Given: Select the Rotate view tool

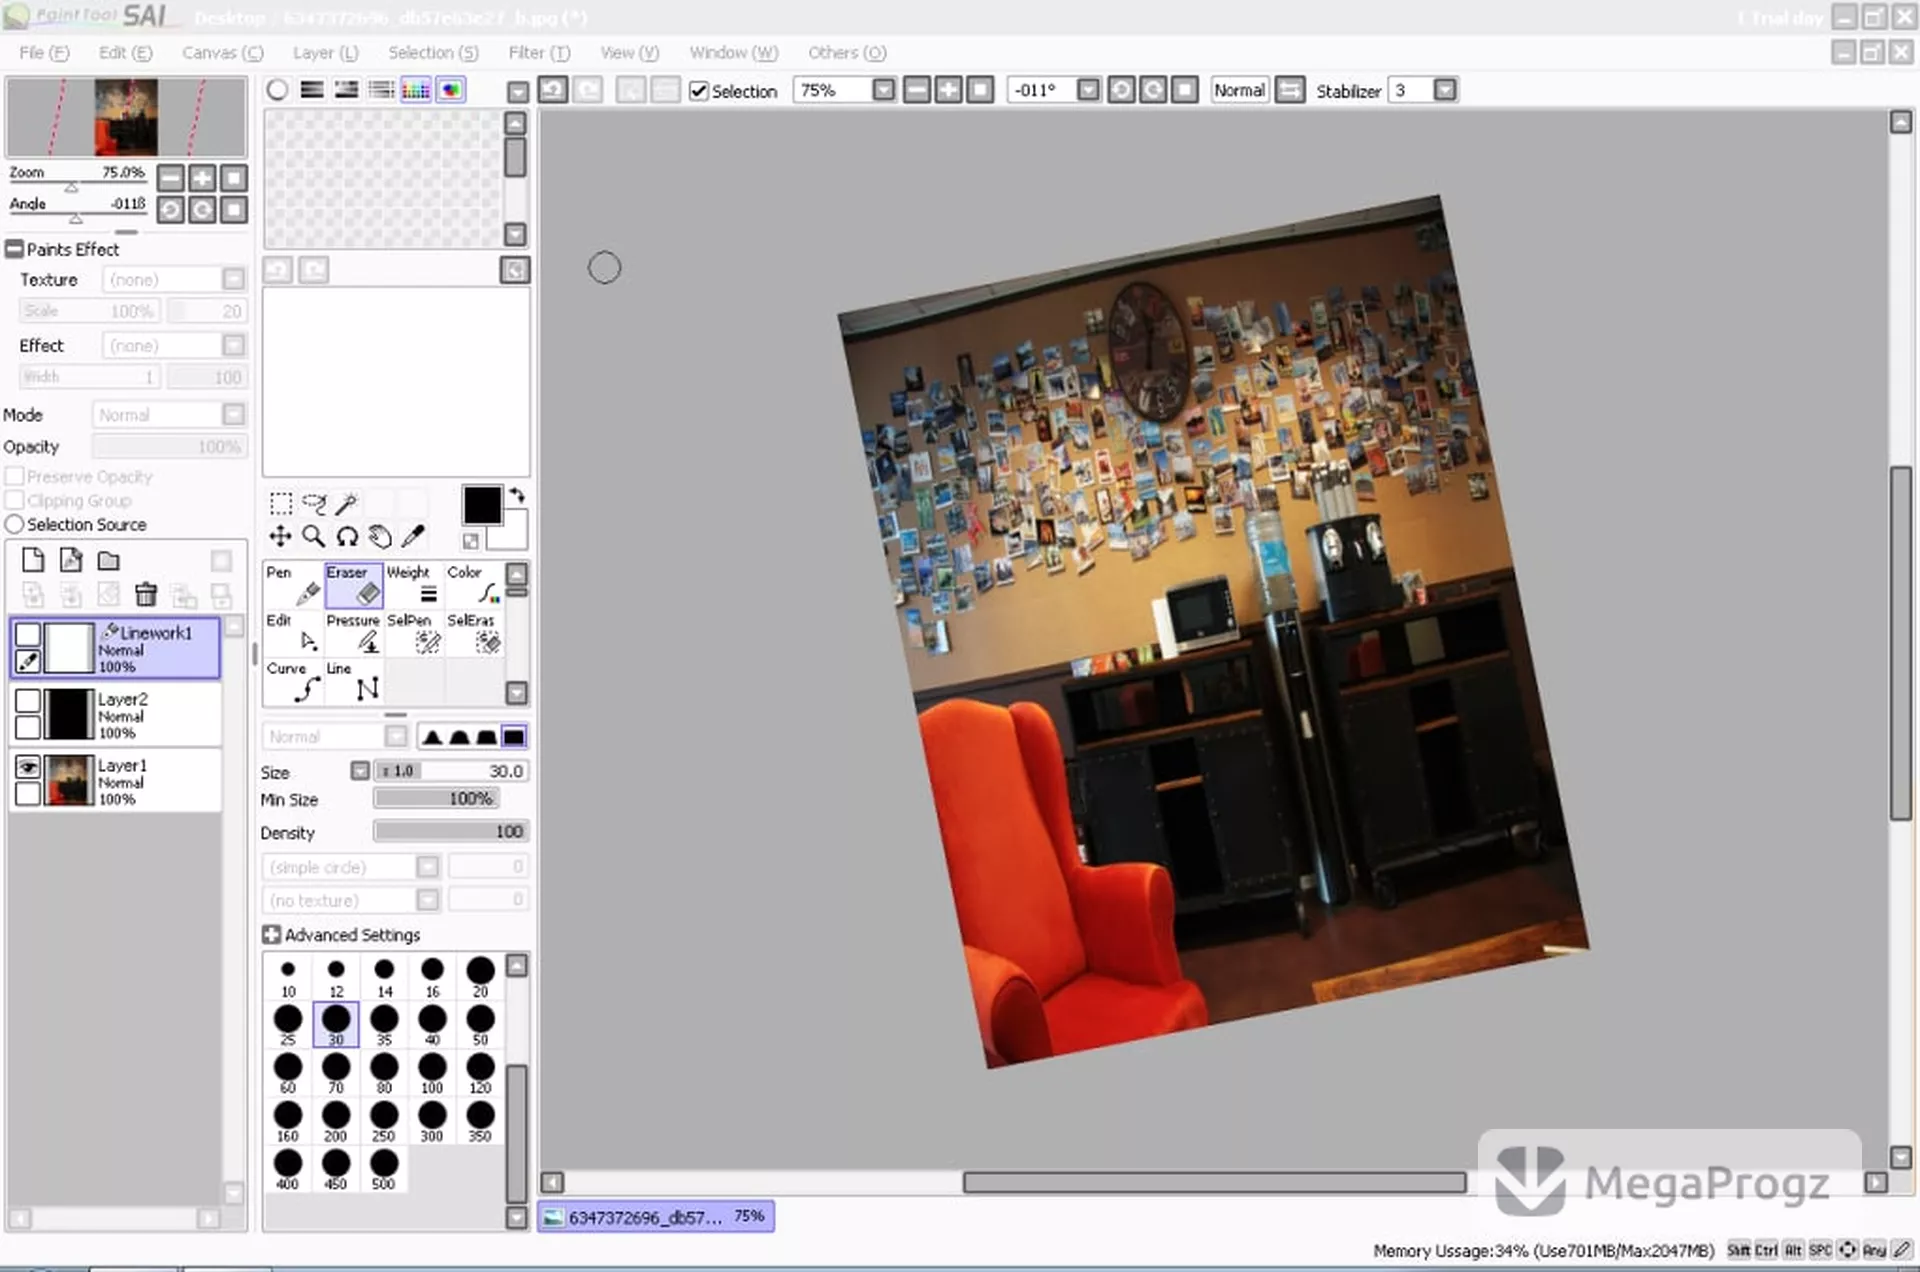Looking at the screenshot, I should [347, 537].
